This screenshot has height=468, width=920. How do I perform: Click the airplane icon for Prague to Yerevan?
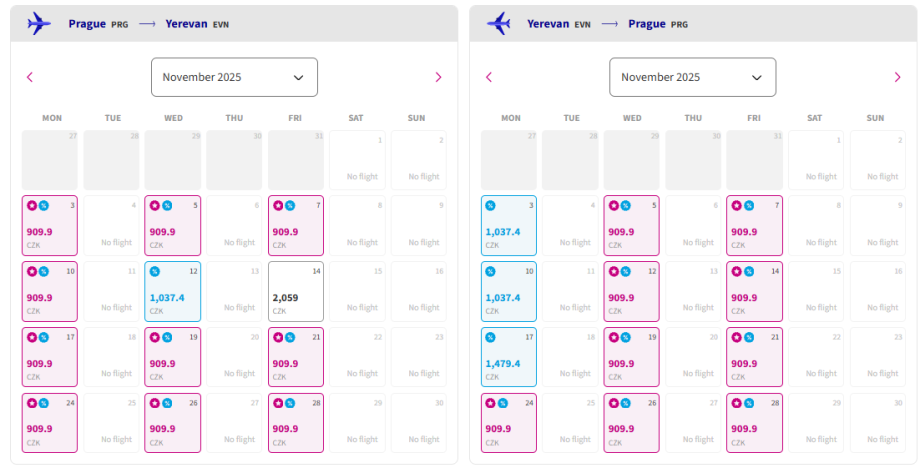click(x=39, y=23)
